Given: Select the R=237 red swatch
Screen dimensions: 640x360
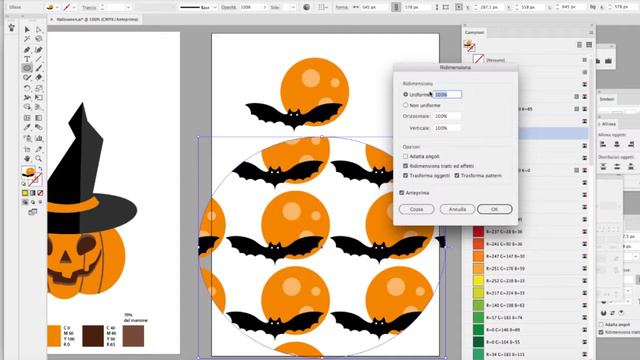Looking at the screenshot, I should click(x=478, y=232).
